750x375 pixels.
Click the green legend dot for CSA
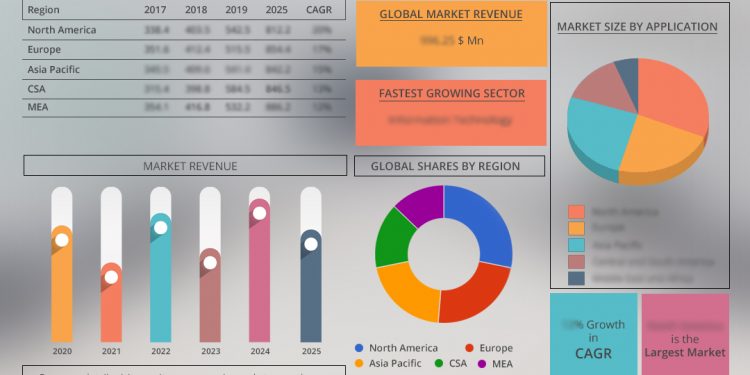point(440,364)
